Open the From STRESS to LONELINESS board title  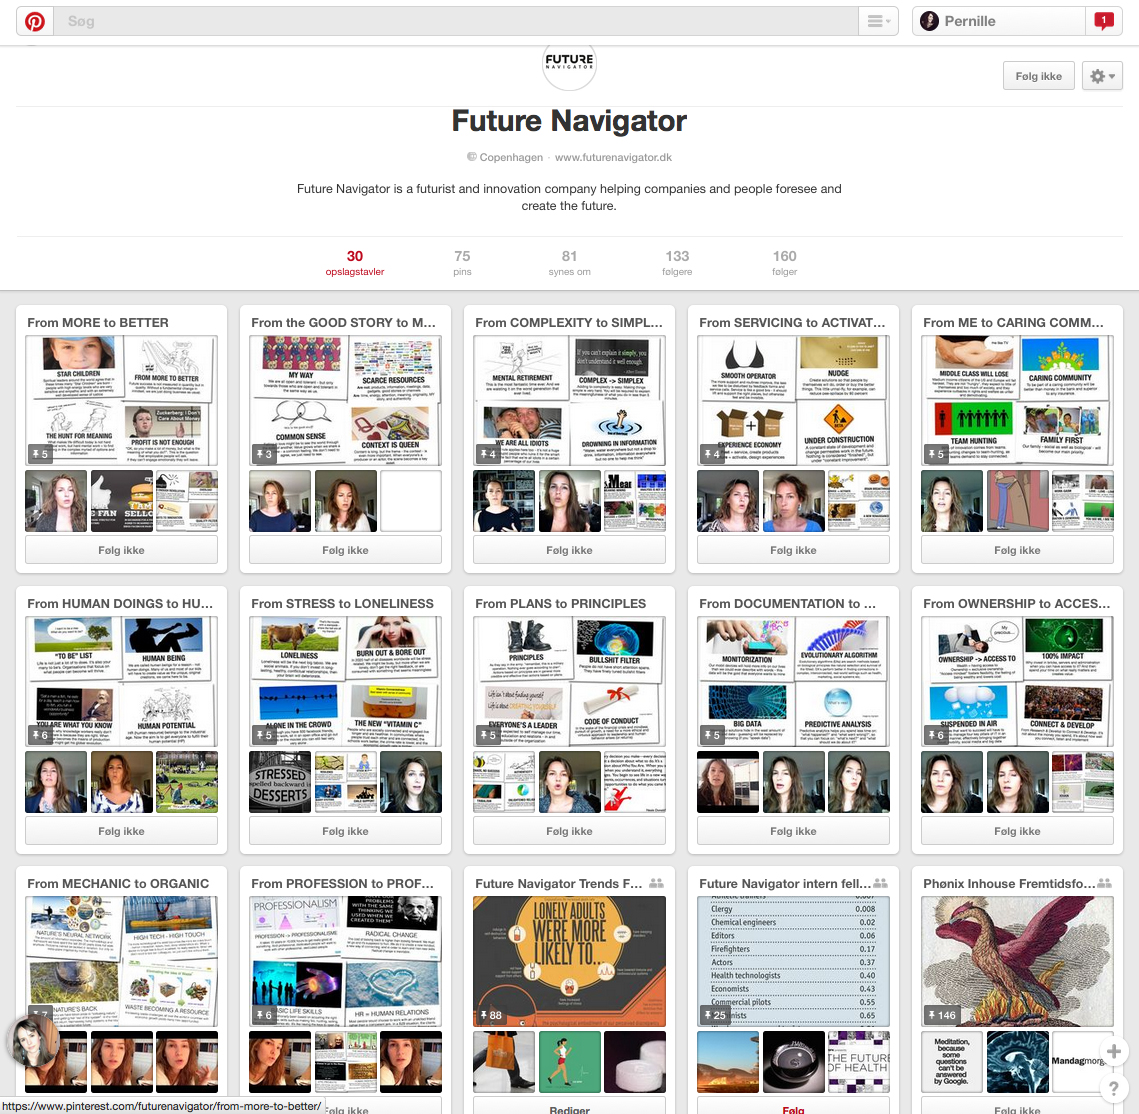coord(342,604)
